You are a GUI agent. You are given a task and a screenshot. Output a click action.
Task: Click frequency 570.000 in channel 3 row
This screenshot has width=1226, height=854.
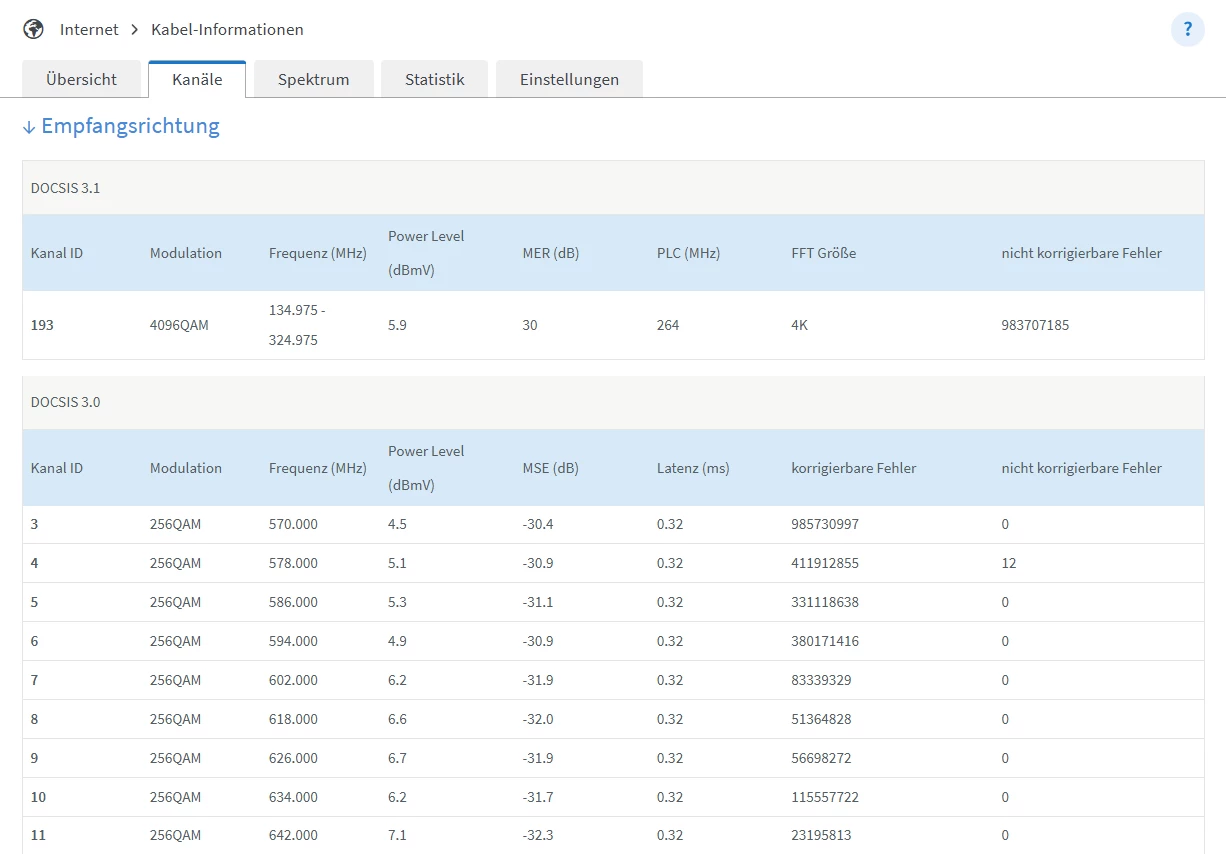click(x=293, y=524)
